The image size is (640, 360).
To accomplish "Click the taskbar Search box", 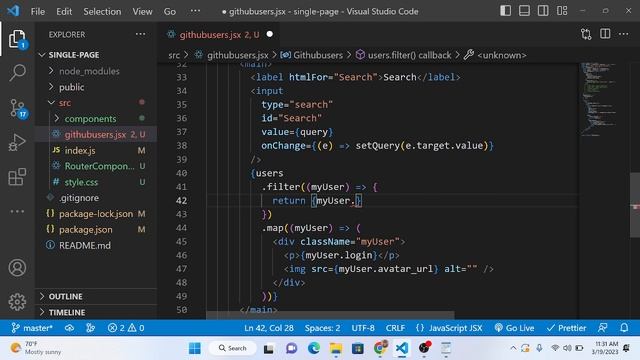I will 232,348.
